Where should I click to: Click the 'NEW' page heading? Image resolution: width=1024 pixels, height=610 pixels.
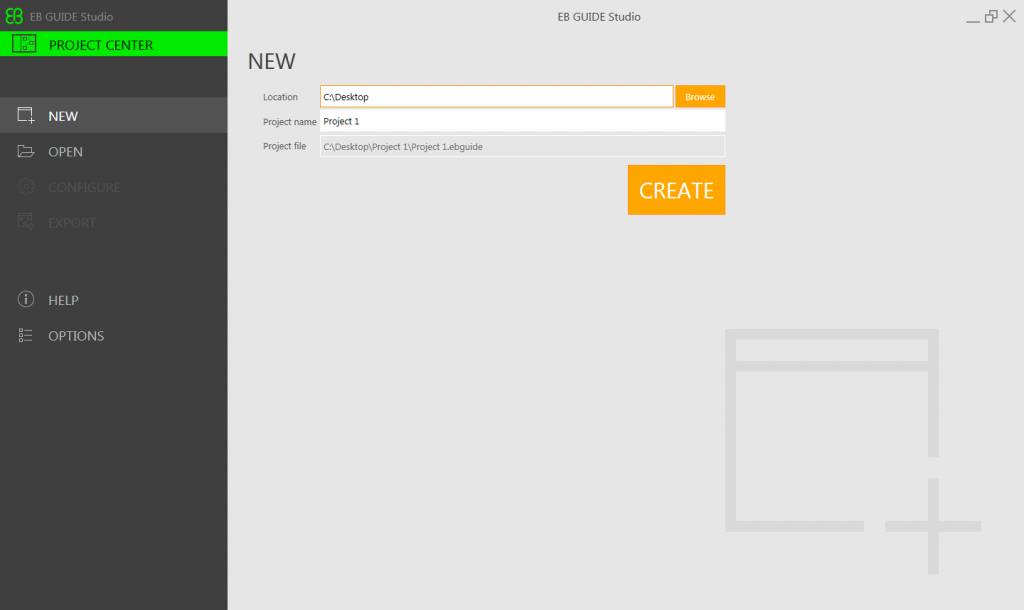click(x=272, y=61)
